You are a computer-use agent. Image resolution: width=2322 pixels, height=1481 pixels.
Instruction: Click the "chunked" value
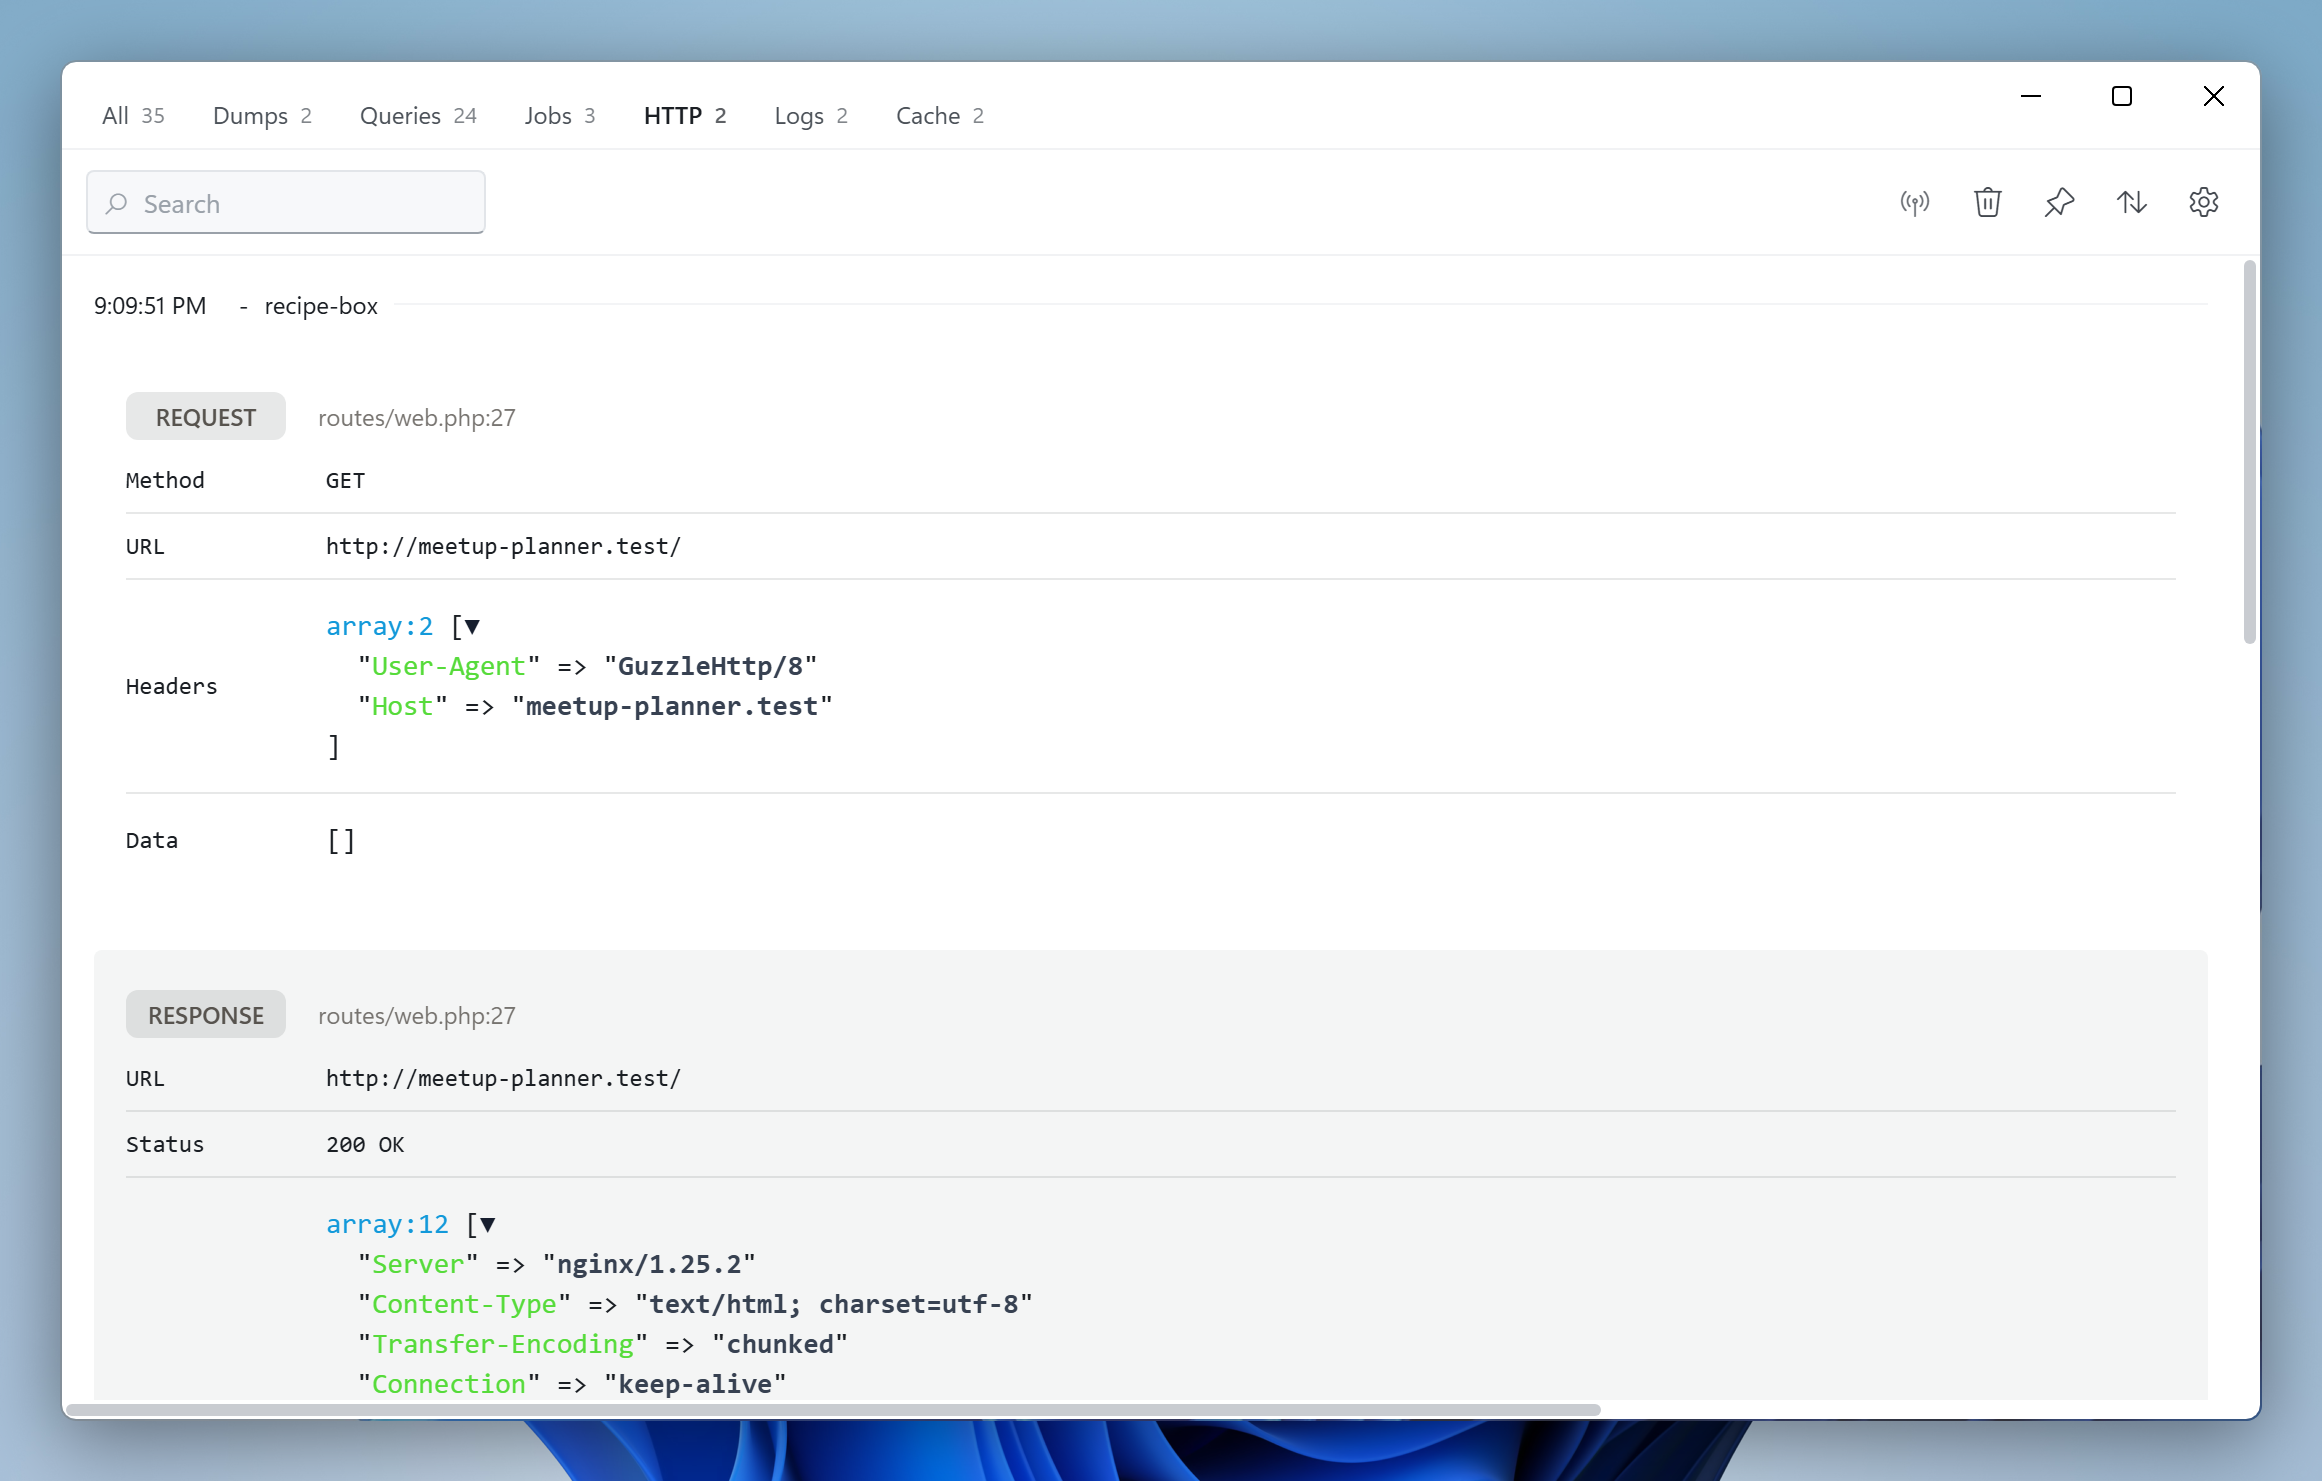coord(780,1345)
